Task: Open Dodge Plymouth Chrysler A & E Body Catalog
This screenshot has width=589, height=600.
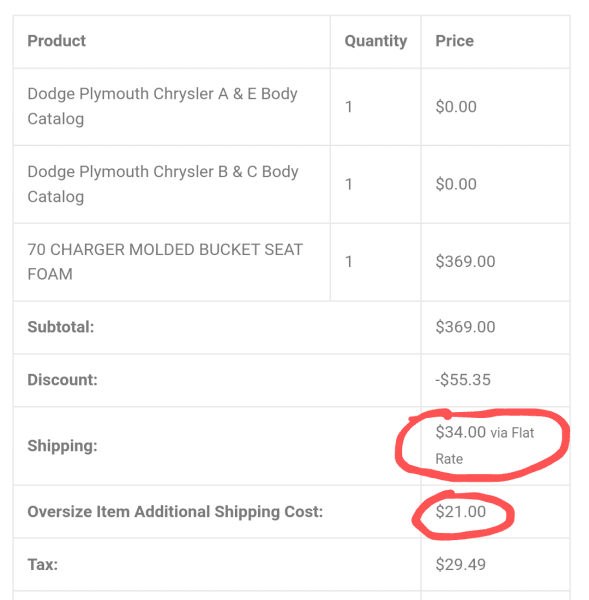Action: pyautogui.click(x=162, y=106)
